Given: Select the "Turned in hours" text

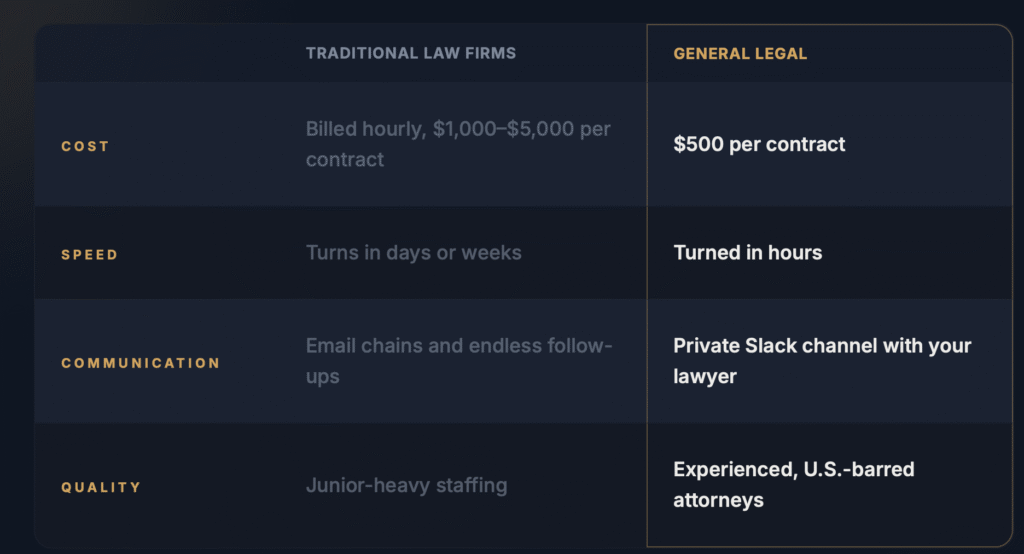Looking at the screenshot, I should [x=747, y=253].
